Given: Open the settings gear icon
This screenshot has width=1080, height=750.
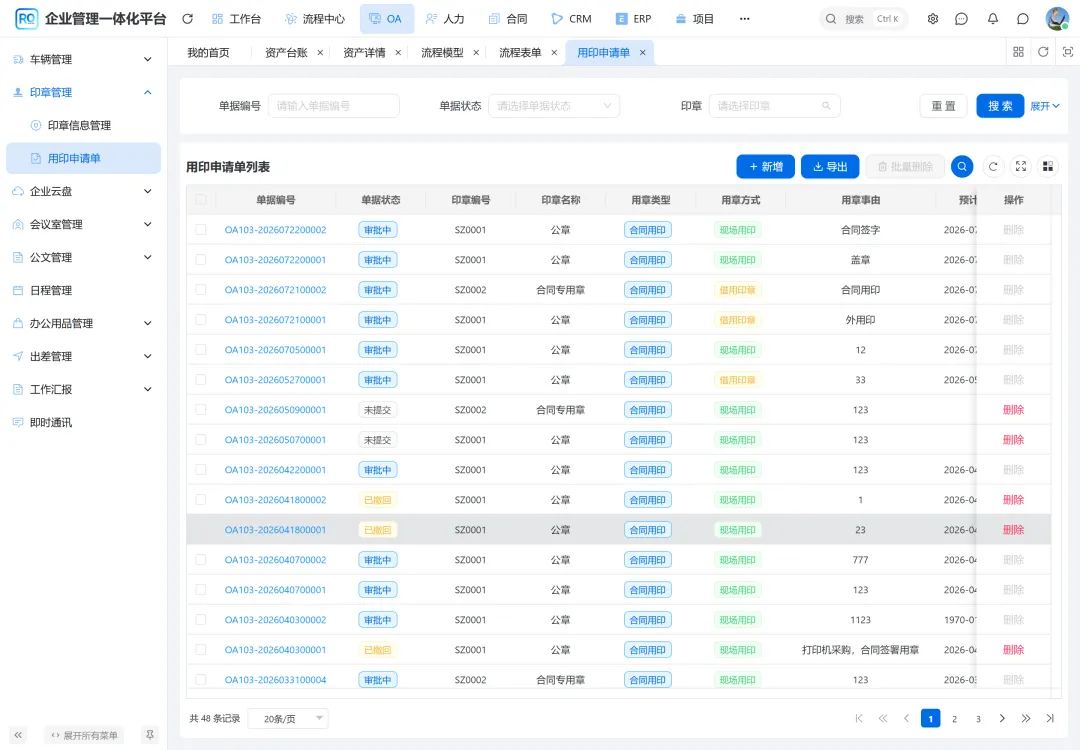Looking at the screenshot, I should (x=933, y=19).
